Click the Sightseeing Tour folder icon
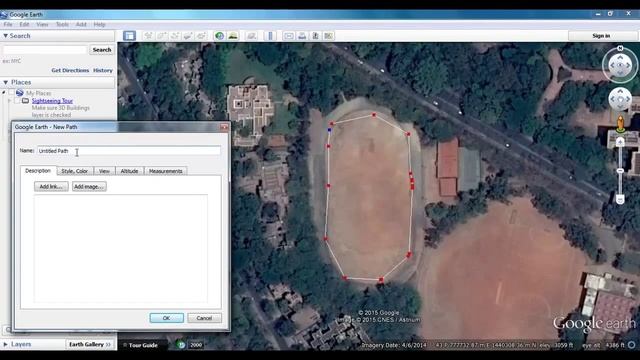The width and height of the screenshot is (640, 360). [x=25, y=100]
